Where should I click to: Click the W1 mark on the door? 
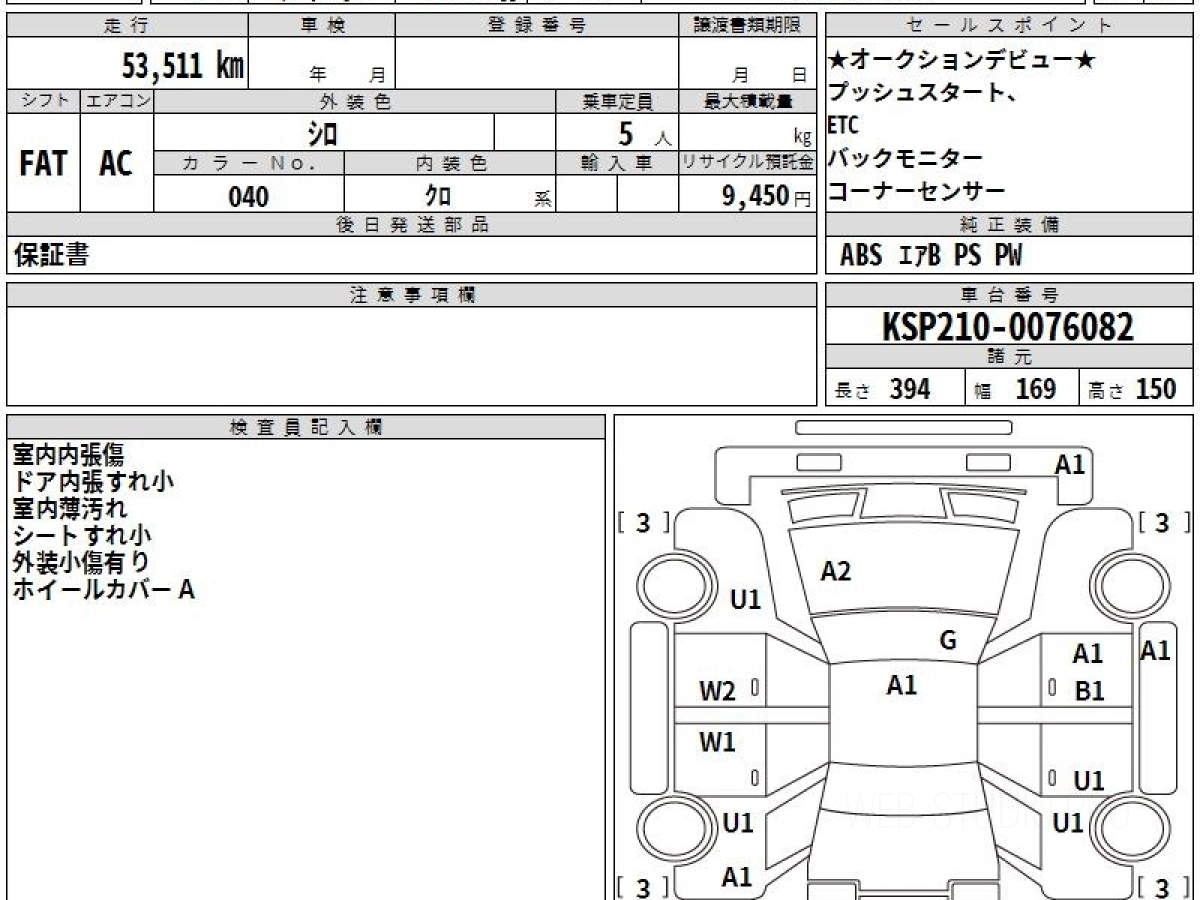click(x=717, y=742)
